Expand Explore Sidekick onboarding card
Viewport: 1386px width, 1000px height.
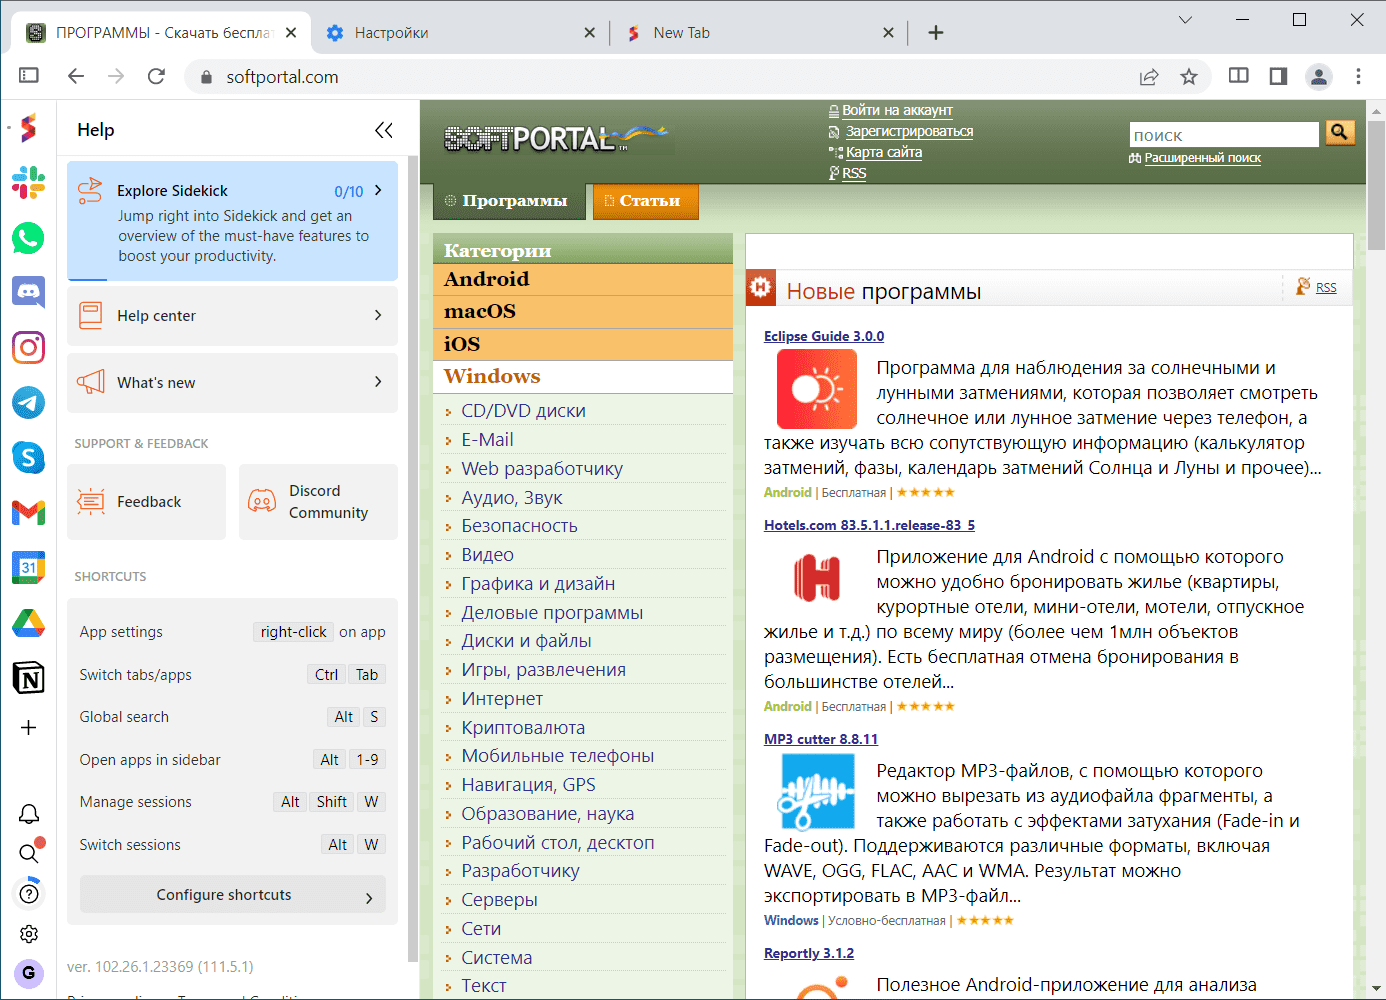point(232,221)
